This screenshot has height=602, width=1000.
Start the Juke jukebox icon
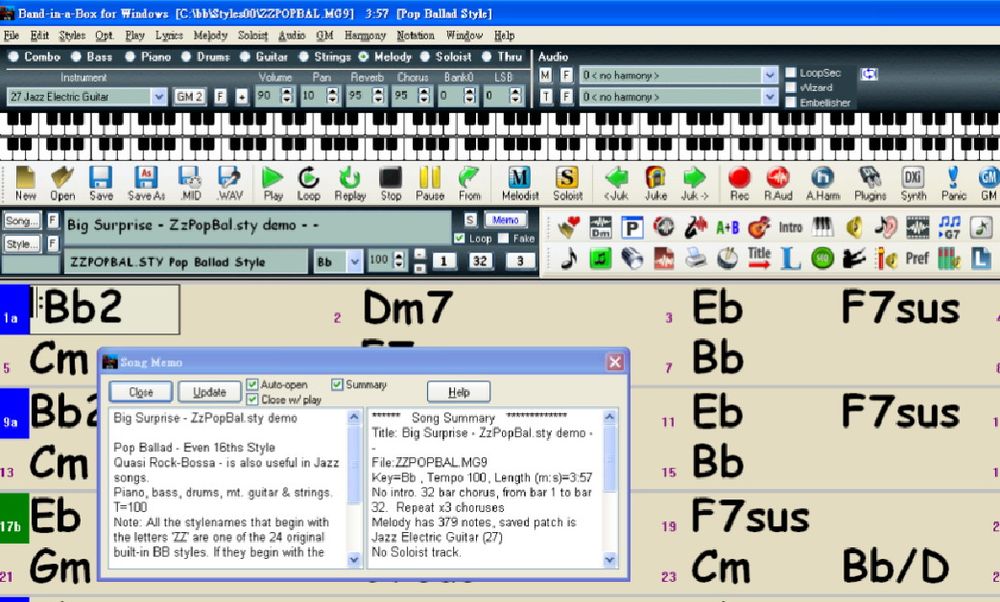pyautogui.click(x=656, y=184)
